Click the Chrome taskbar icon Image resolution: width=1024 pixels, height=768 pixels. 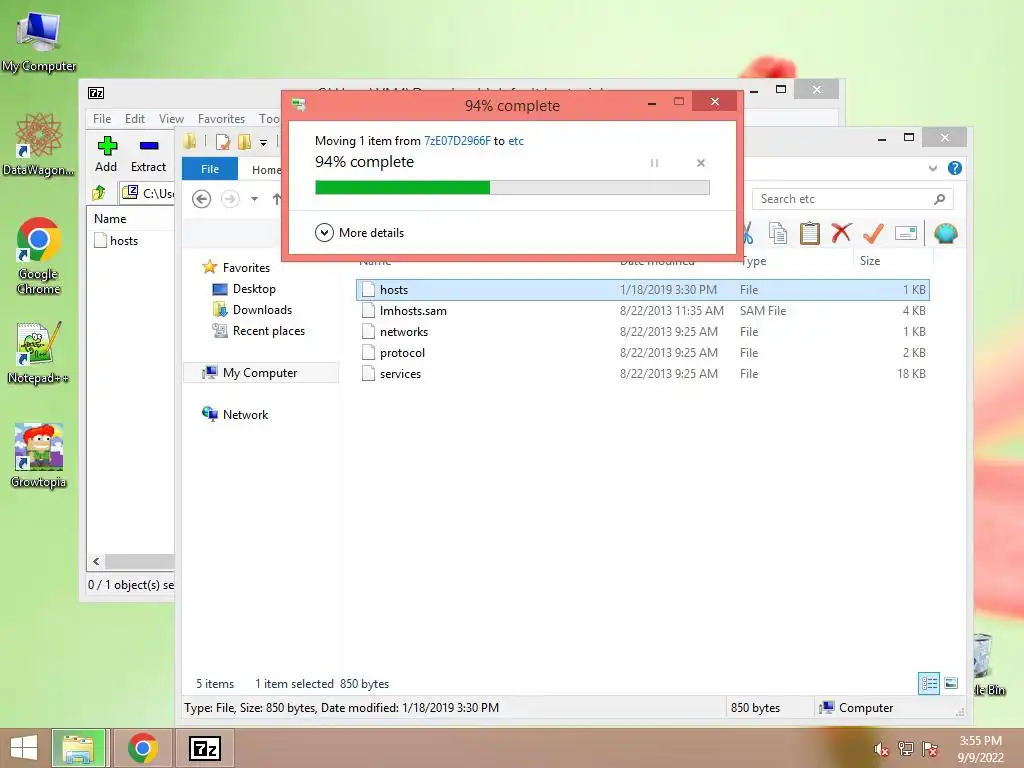point(142,748)
